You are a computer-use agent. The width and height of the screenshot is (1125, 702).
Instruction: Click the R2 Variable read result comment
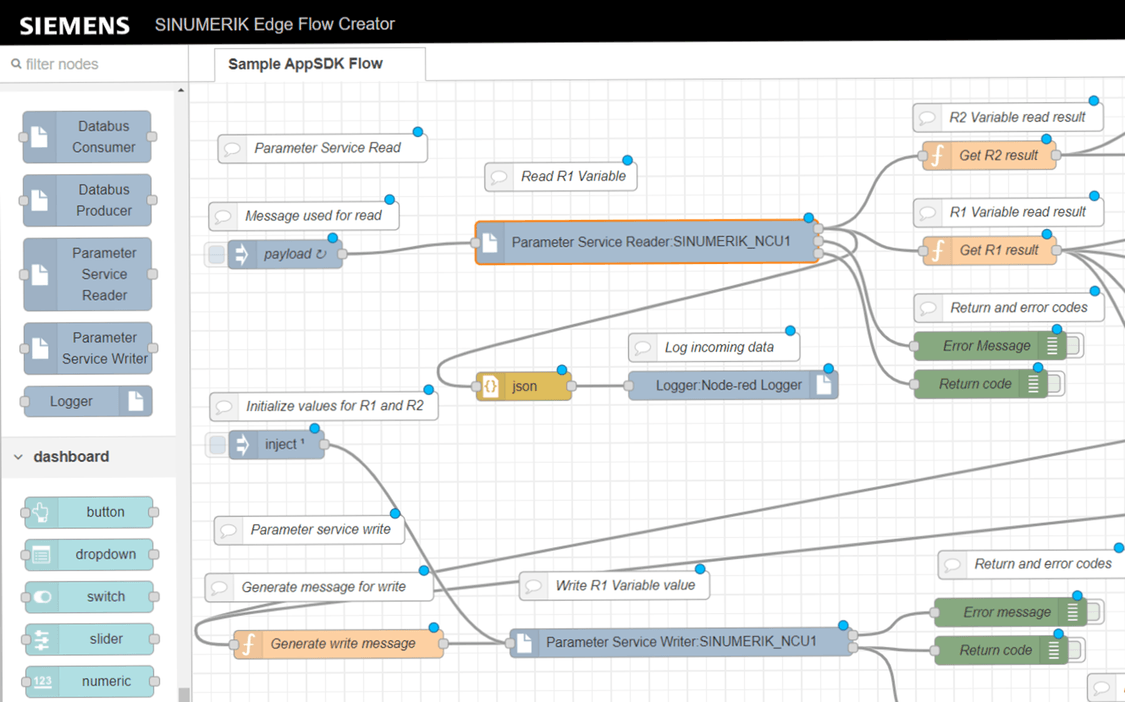[x=1007, y=117]
